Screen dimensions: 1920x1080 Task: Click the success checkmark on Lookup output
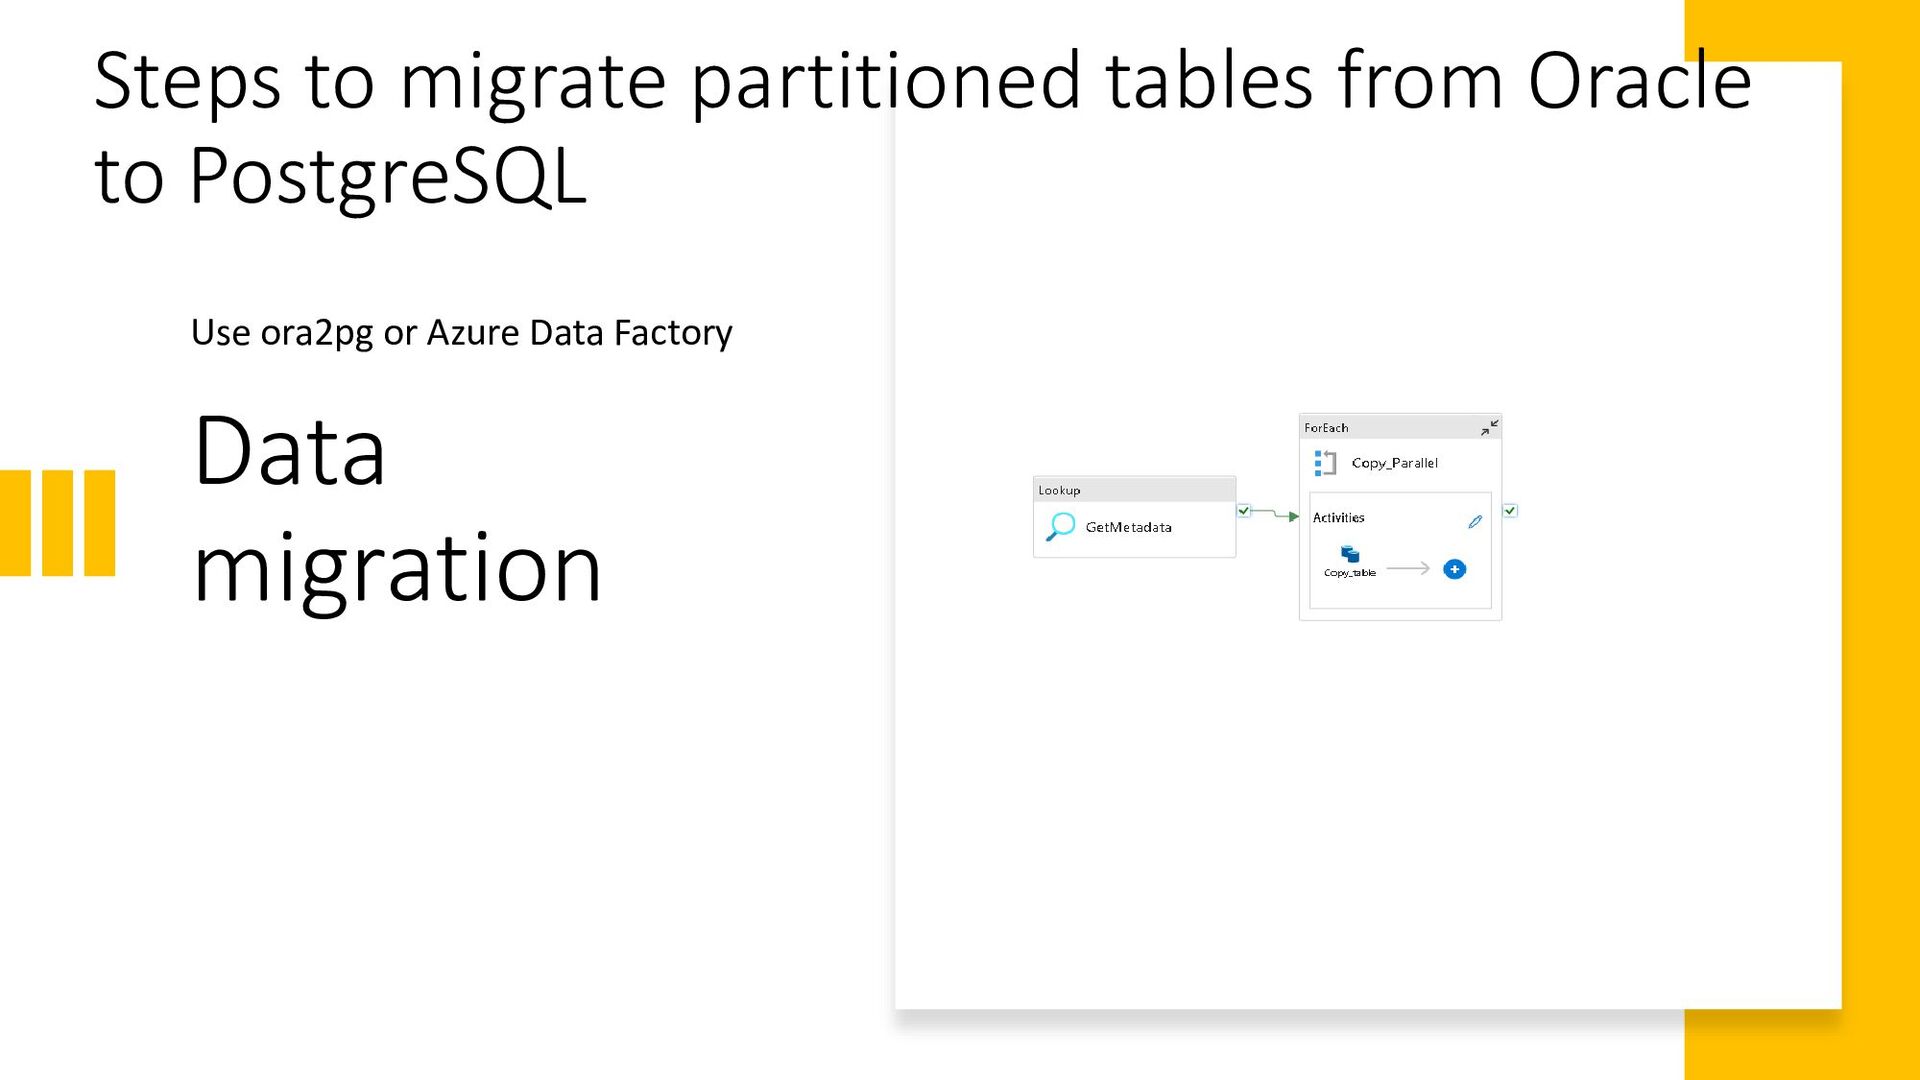[1243, 510]
